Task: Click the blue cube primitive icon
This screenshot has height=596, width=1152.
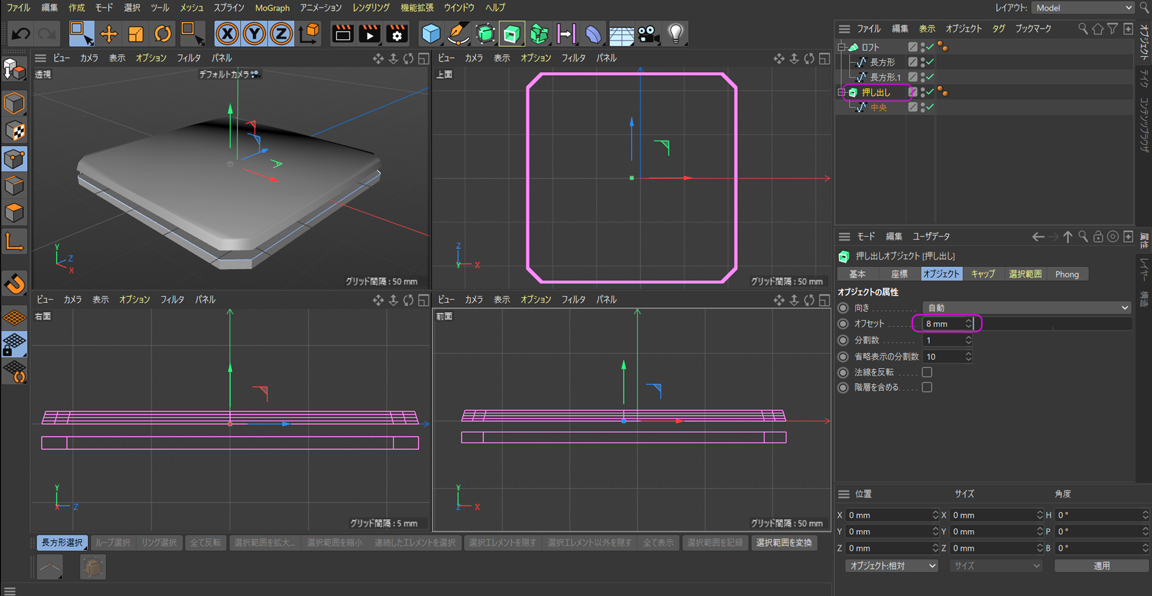Action: coord(431,34)
